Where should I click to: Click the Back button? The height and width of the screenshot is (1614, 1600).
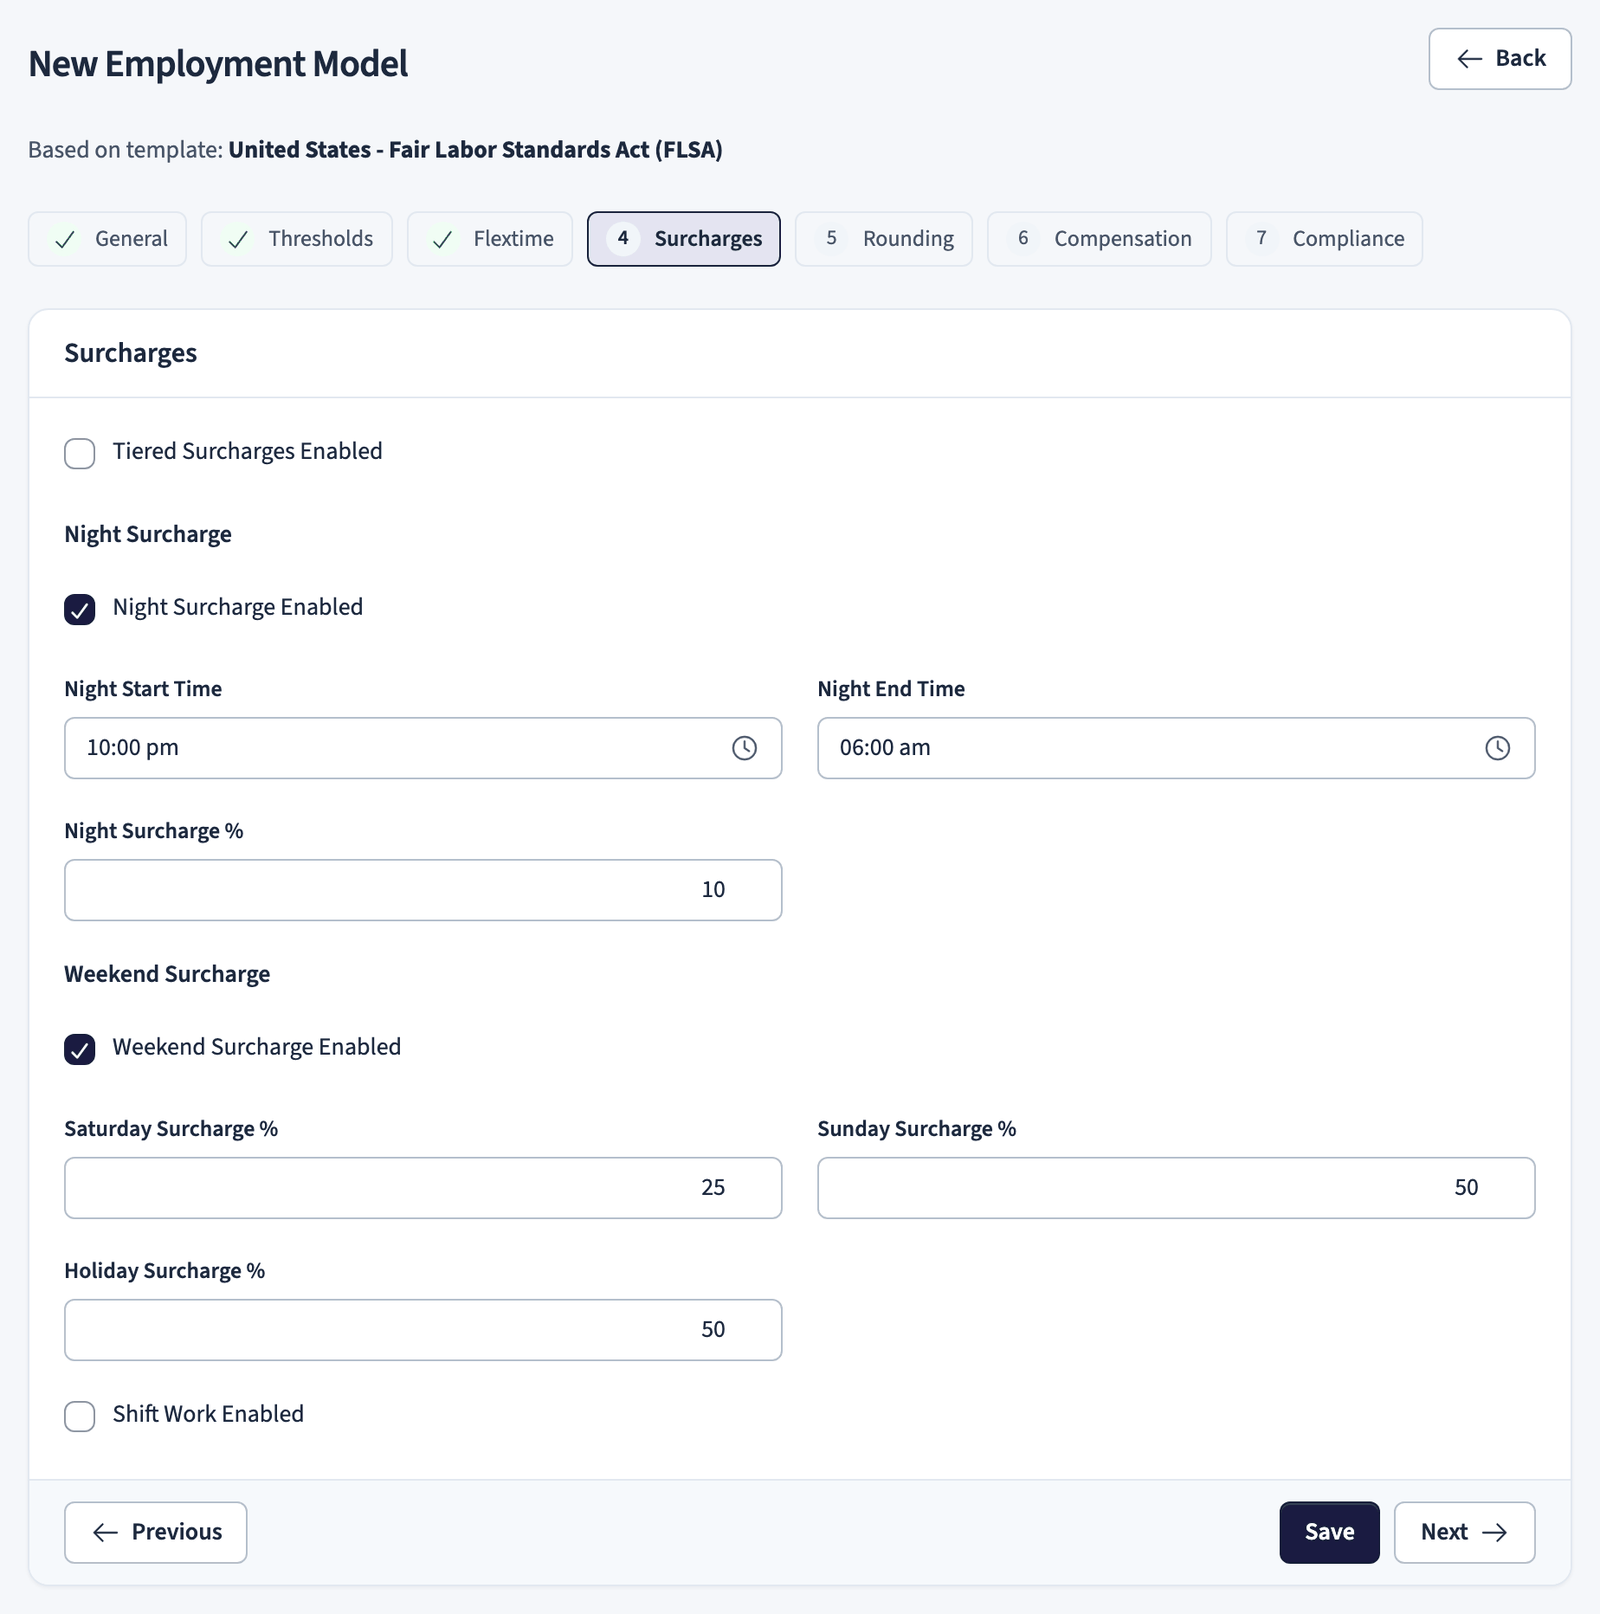click(1500, 59)
